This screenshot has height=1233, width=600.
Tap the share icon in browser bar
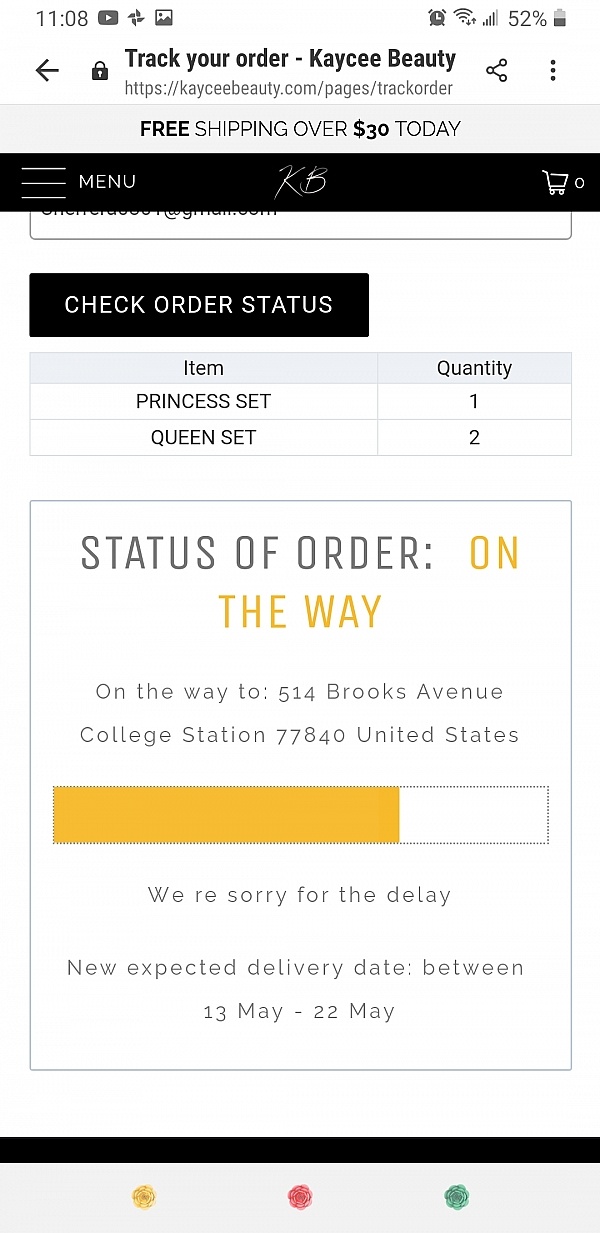496,70
